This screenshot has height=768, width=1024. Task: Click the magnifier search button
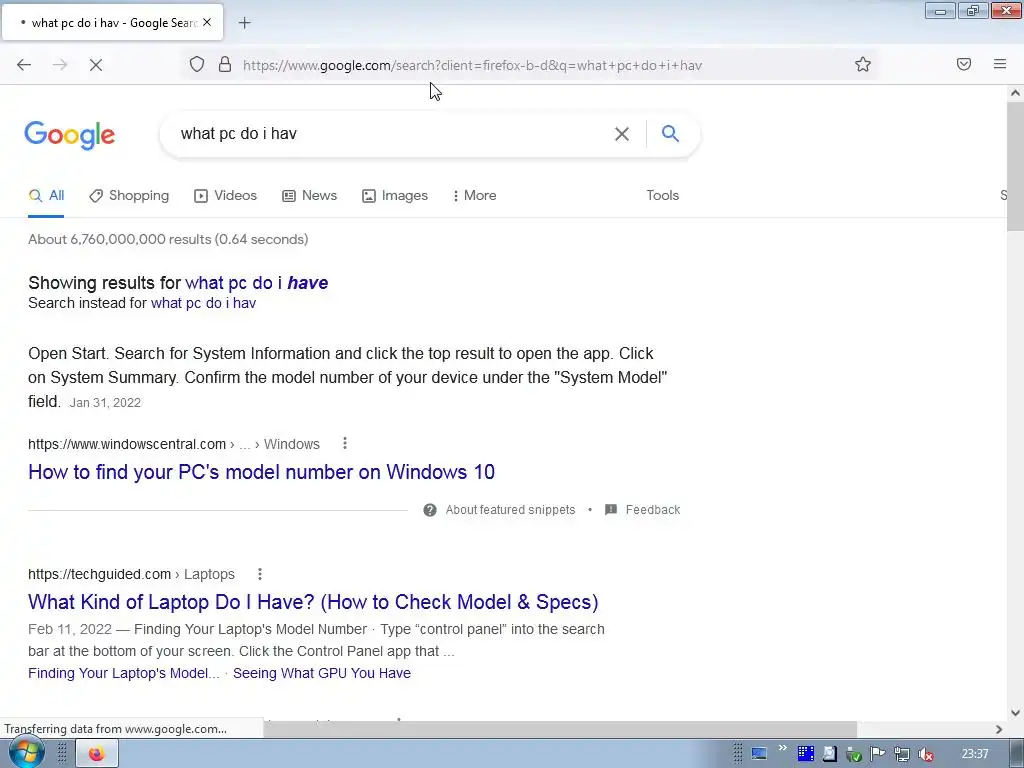pos(670,133)
